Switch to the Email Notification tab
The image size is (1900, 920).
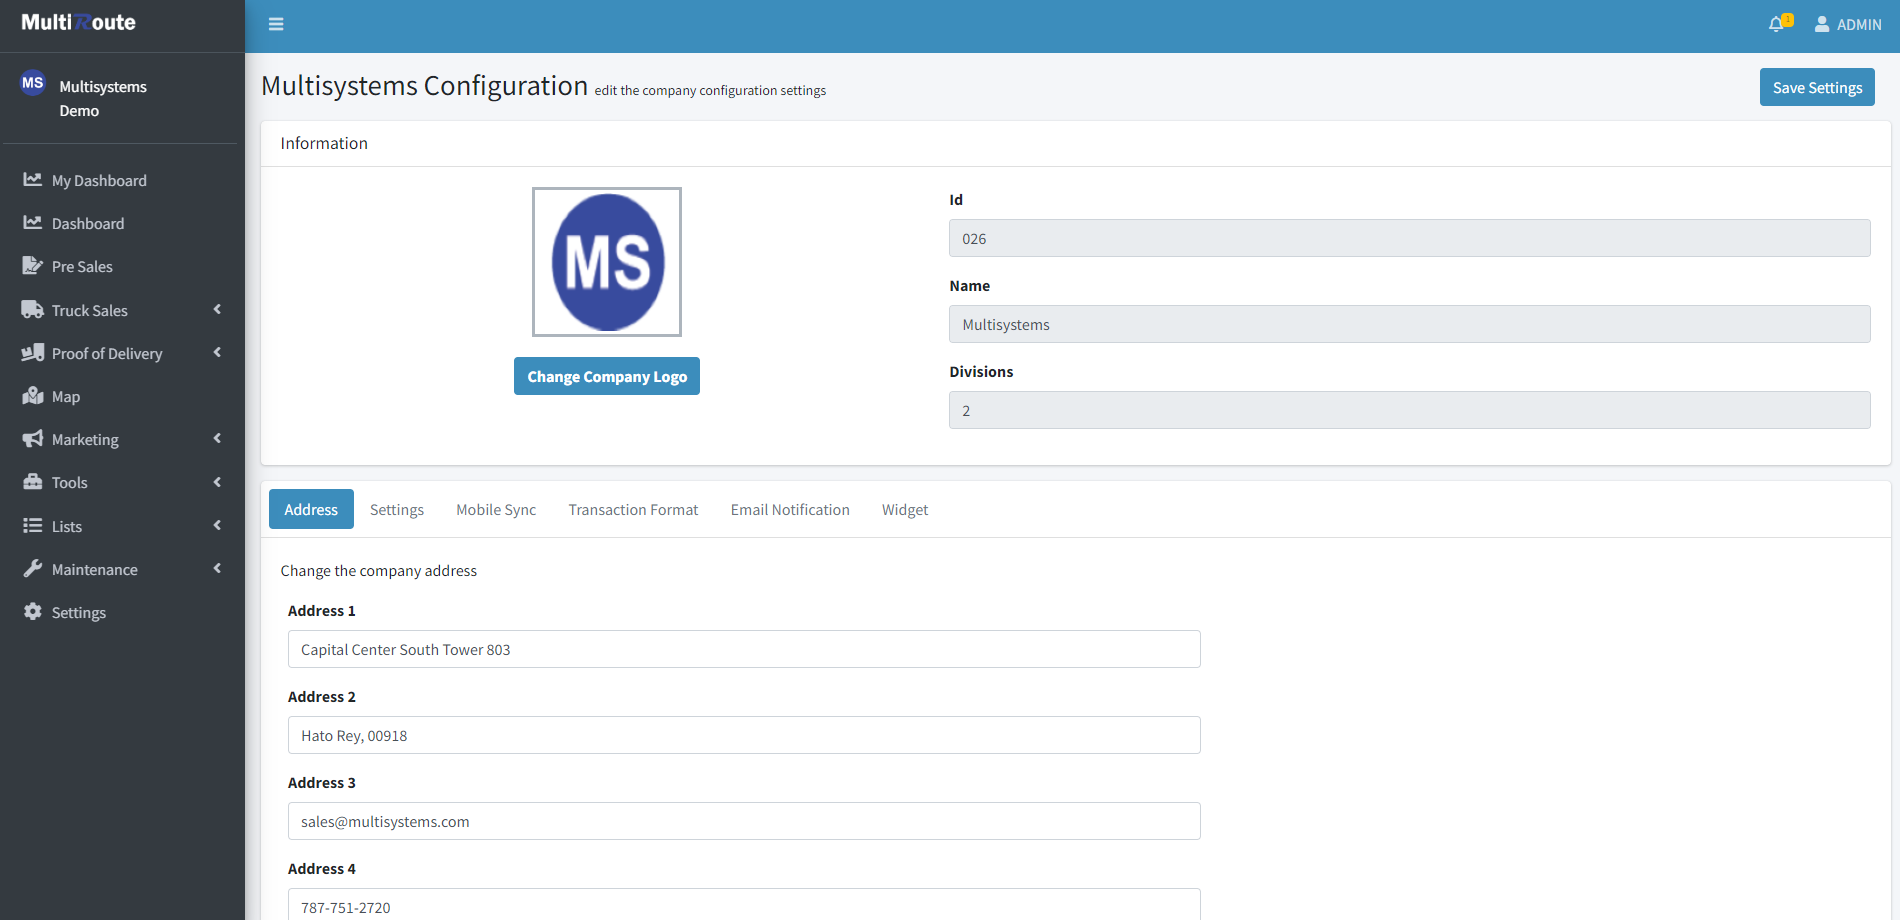click(x=790, y=508)
